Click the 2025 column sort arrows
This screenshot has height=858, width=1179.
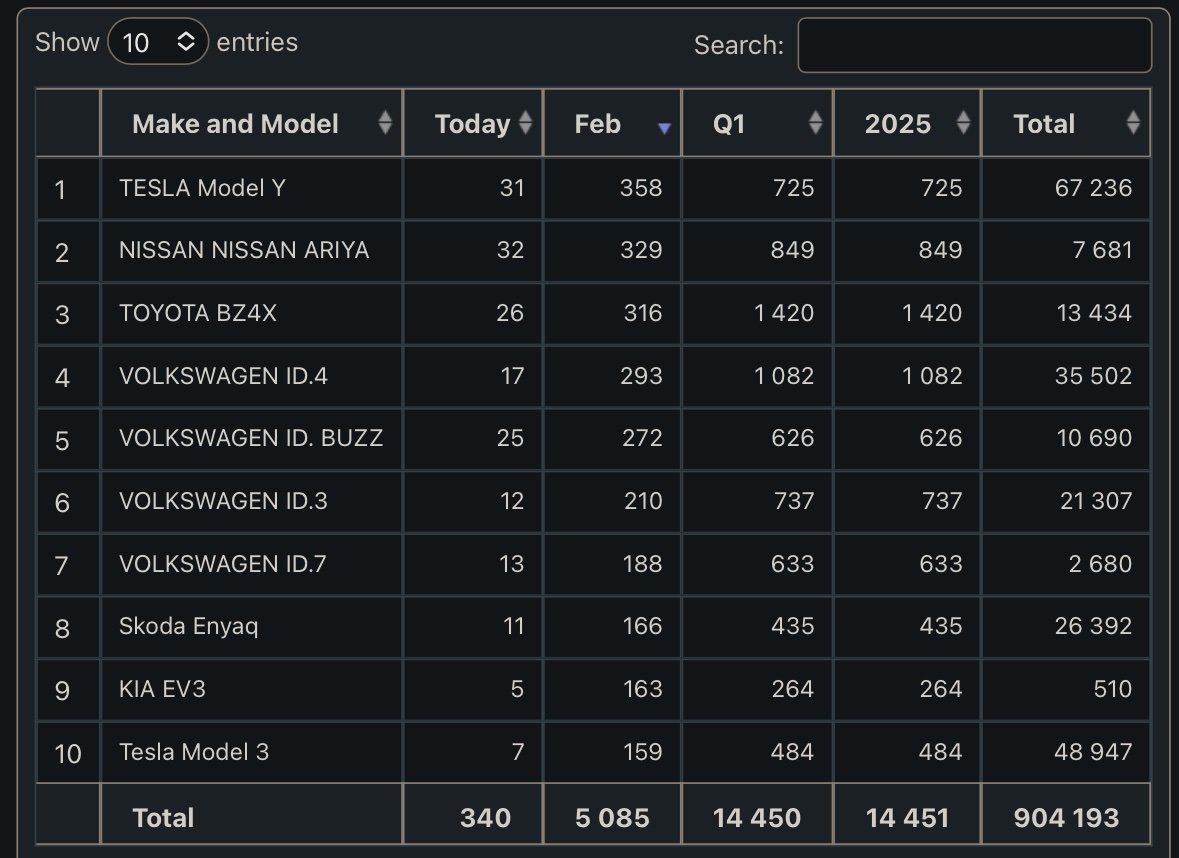point(964,123)
